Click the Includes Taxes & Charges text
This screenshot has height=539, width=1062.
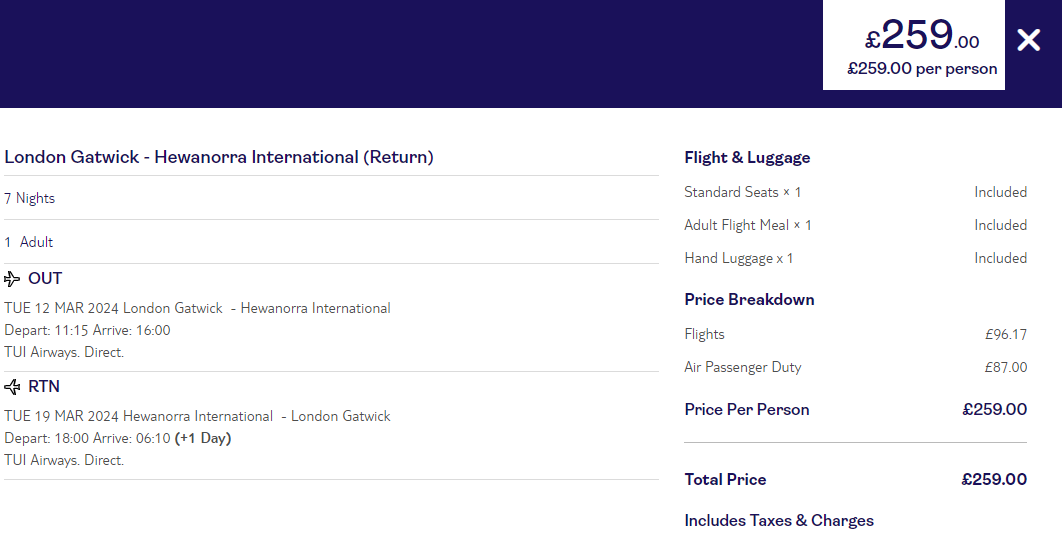coord(779,521)
